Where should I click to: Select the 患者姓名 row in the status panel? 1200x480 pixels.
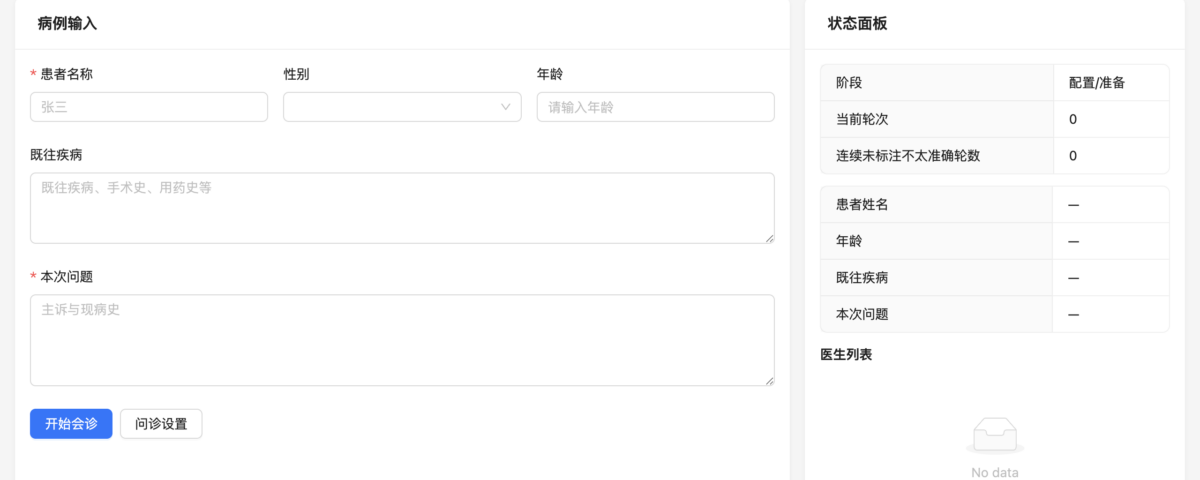862,205
